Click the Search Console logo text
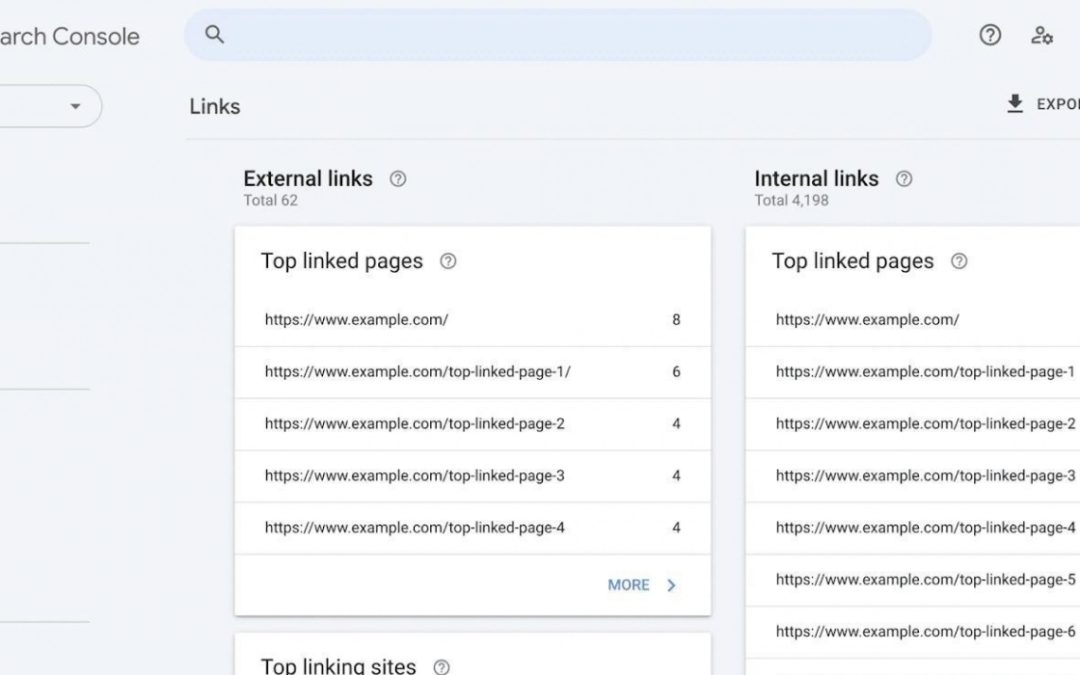This screenshot has width=1080, height=675. [70, 37]
